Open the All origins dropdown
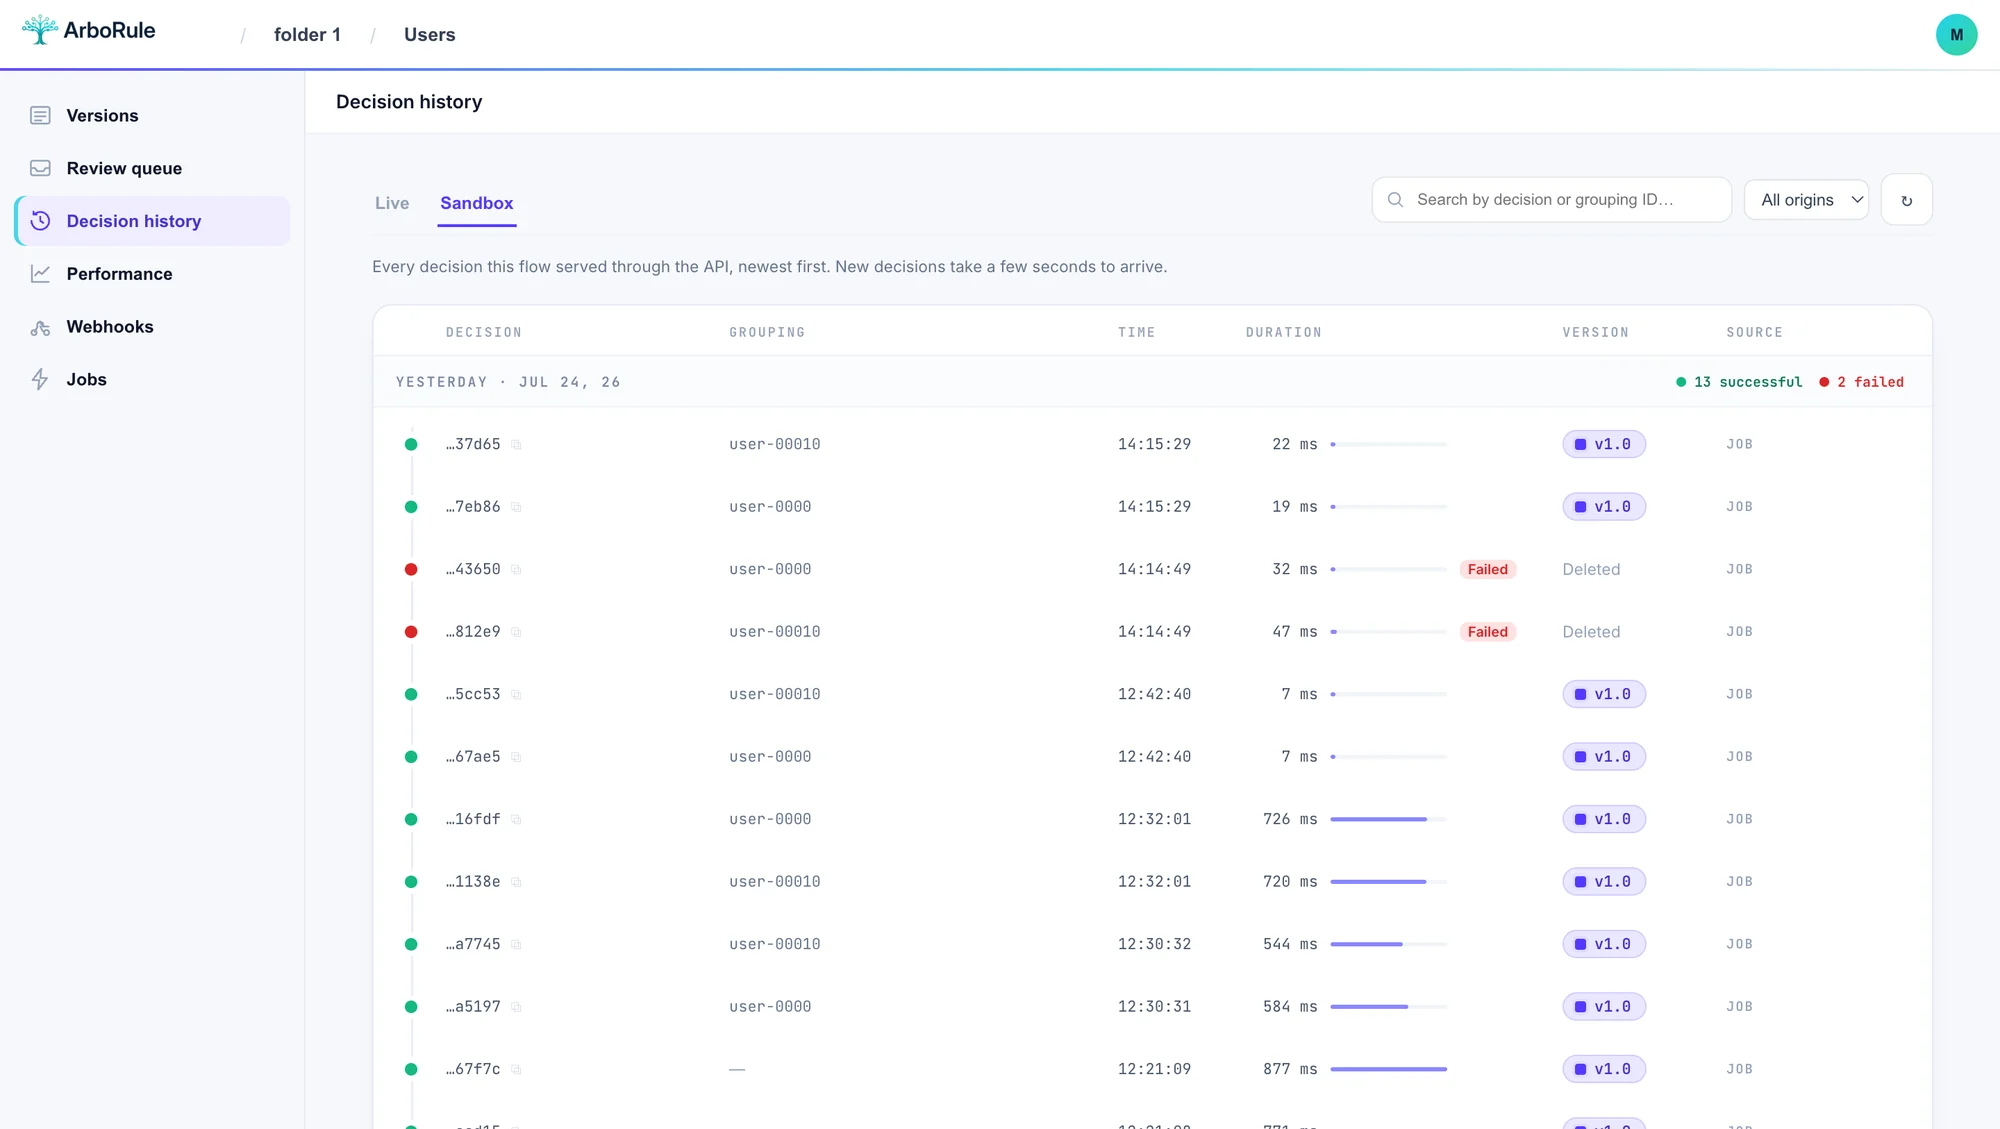The width and height of the screenshot is (2000, 1129). pyautogui.click(x=1806, y=200)
